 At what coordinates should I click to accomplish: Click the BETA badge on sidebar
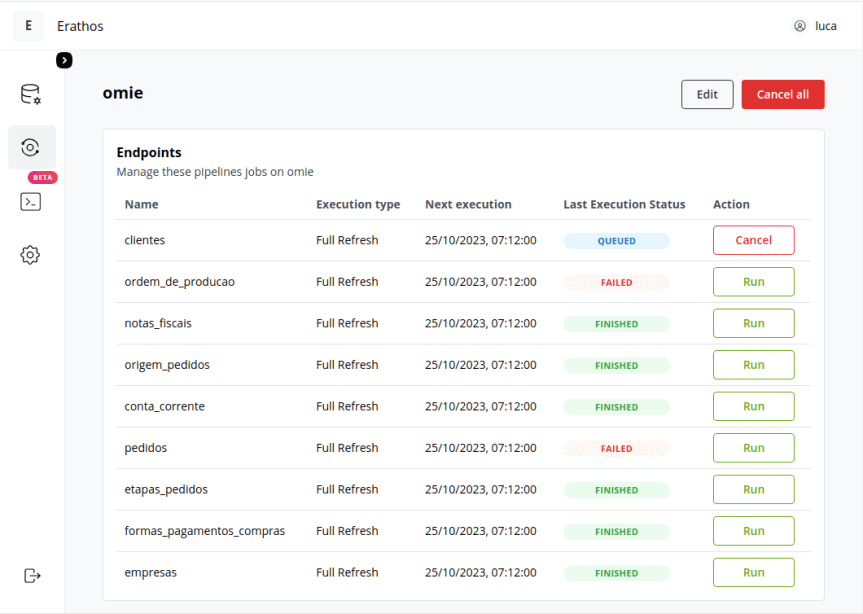tap(42, 177)
